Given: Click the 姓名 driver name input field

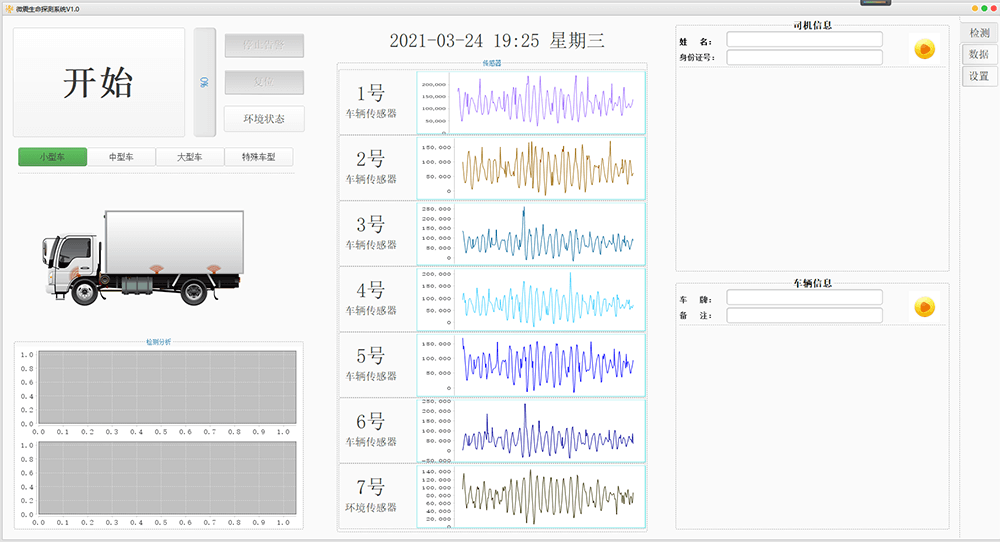Looking at the screenshot, I should 805,40.
